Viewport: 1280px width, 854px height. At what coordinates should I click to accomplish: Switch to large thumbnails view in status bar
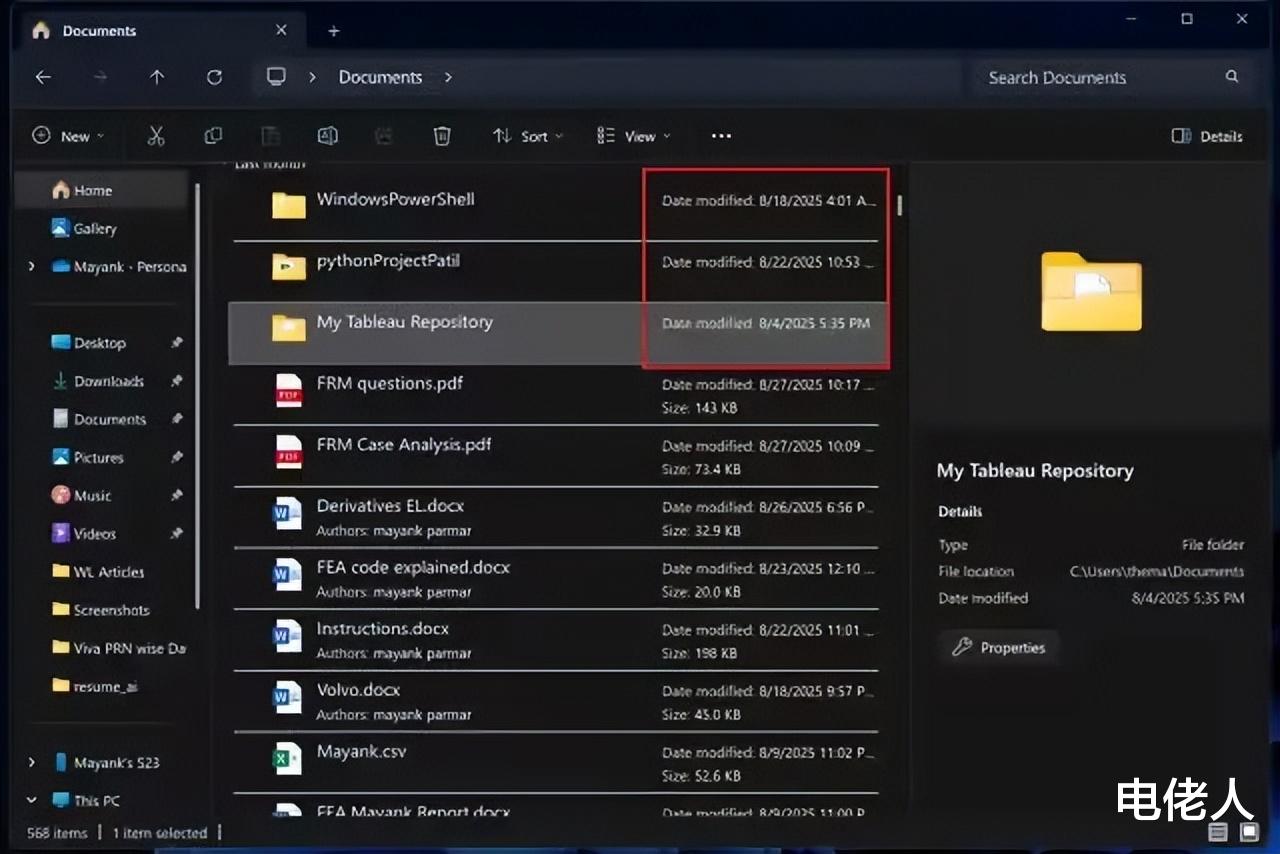pos(1249,832)
